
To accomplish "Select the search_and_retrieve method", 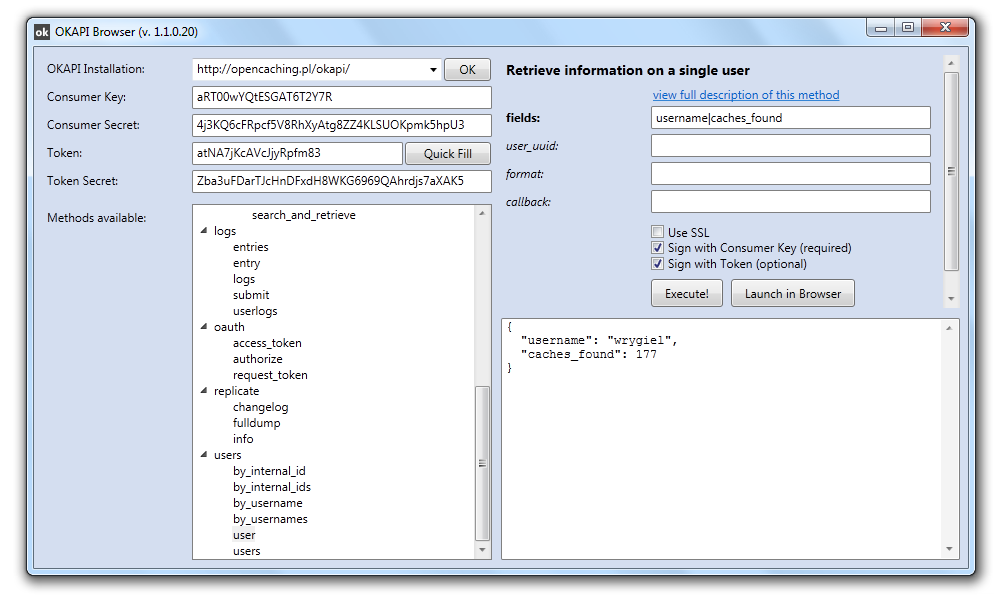I will pyautogui.click(x=303, y=215).
